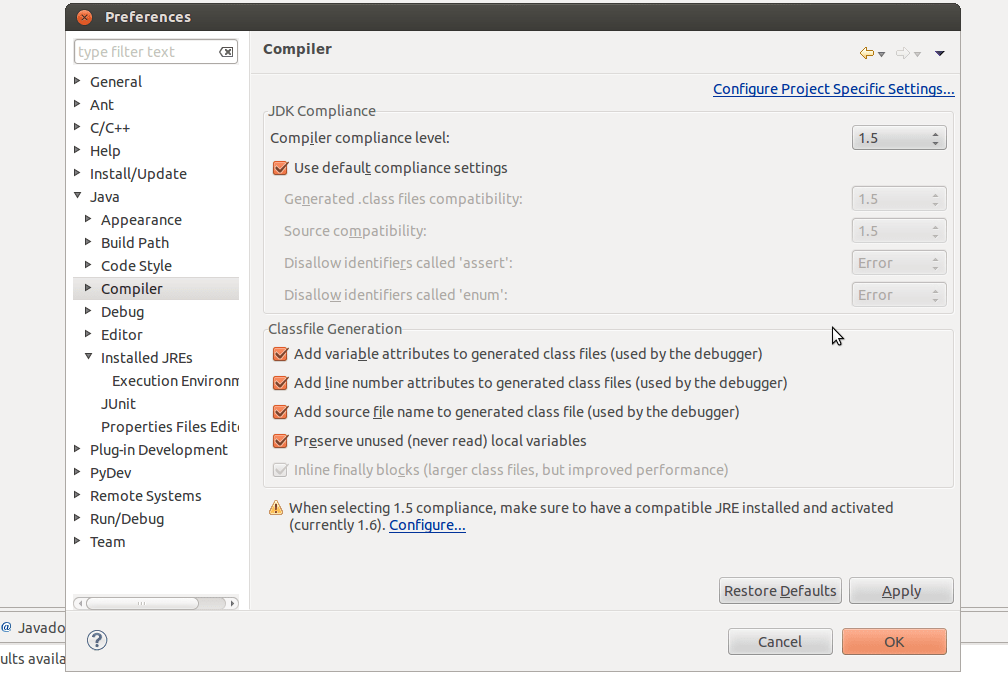Click the tree scrollbar right arrow
This screenshot has height=691, width=1008.
point(232,604)
